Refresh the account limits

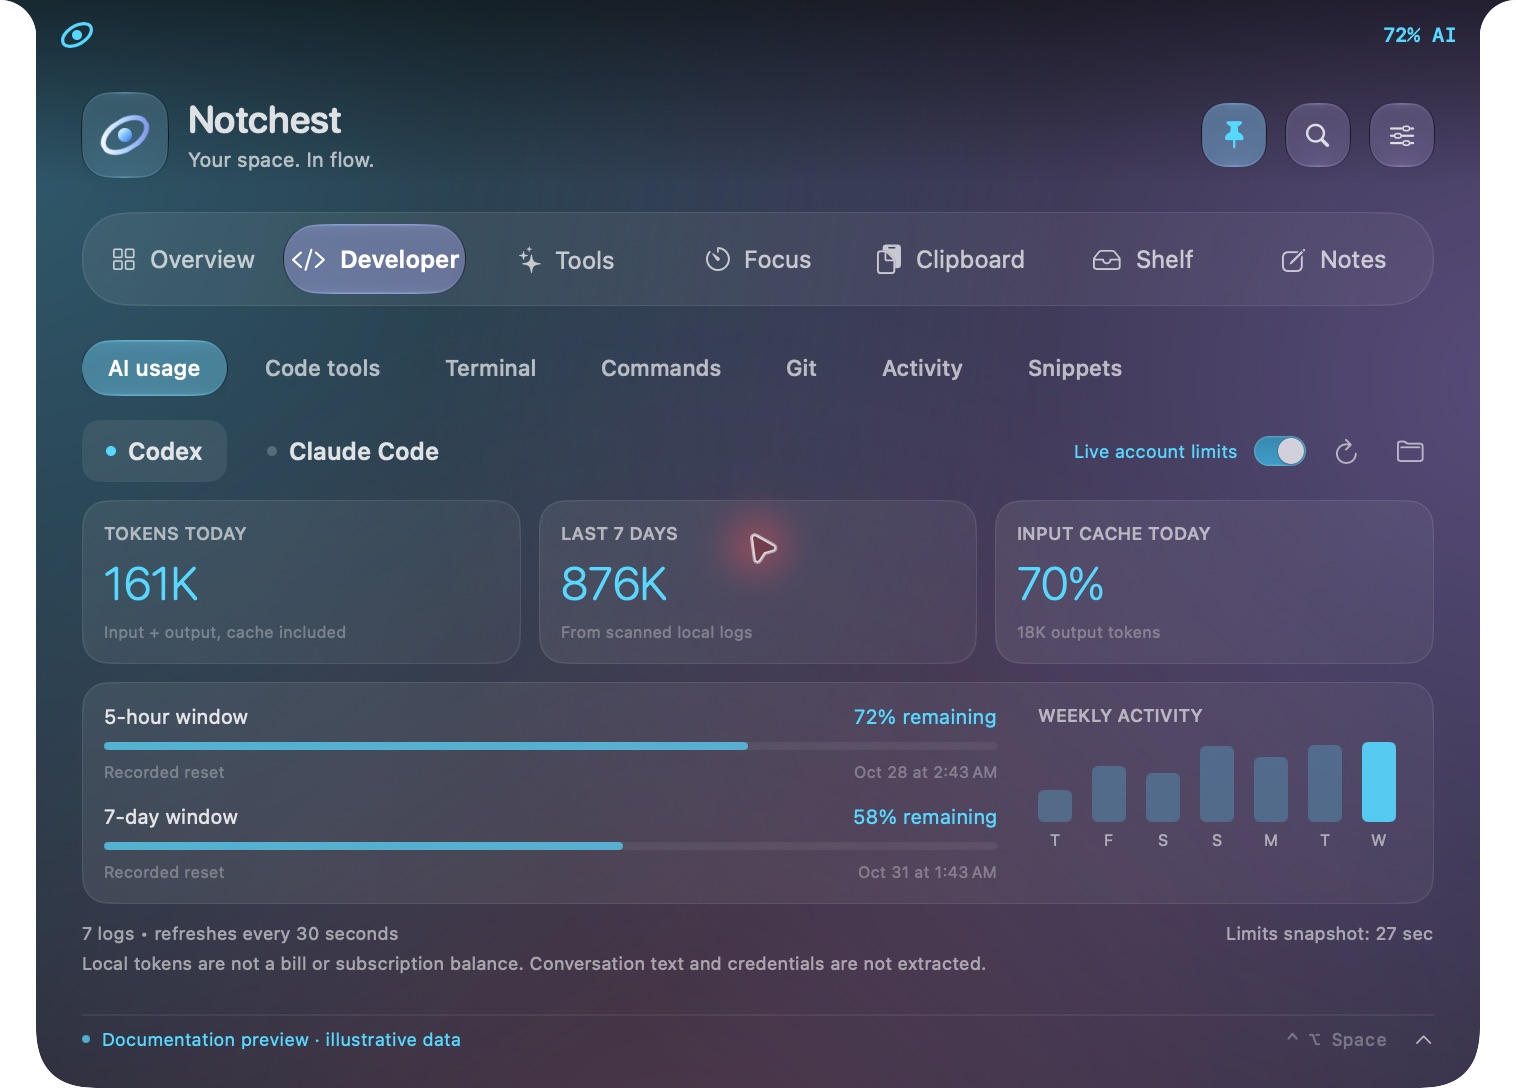pos(1346,452)
